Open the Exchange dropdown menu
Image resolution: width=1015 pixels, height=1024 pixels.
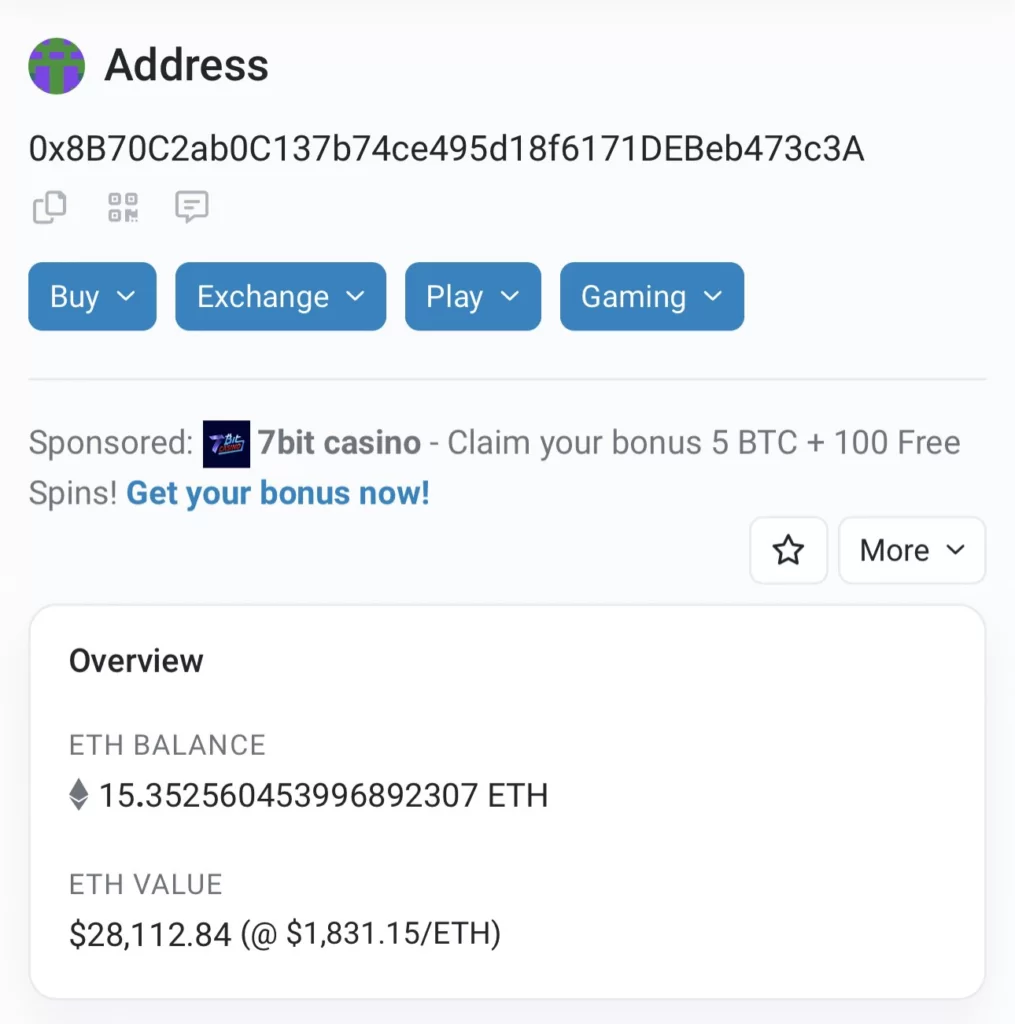pos(280,297)
